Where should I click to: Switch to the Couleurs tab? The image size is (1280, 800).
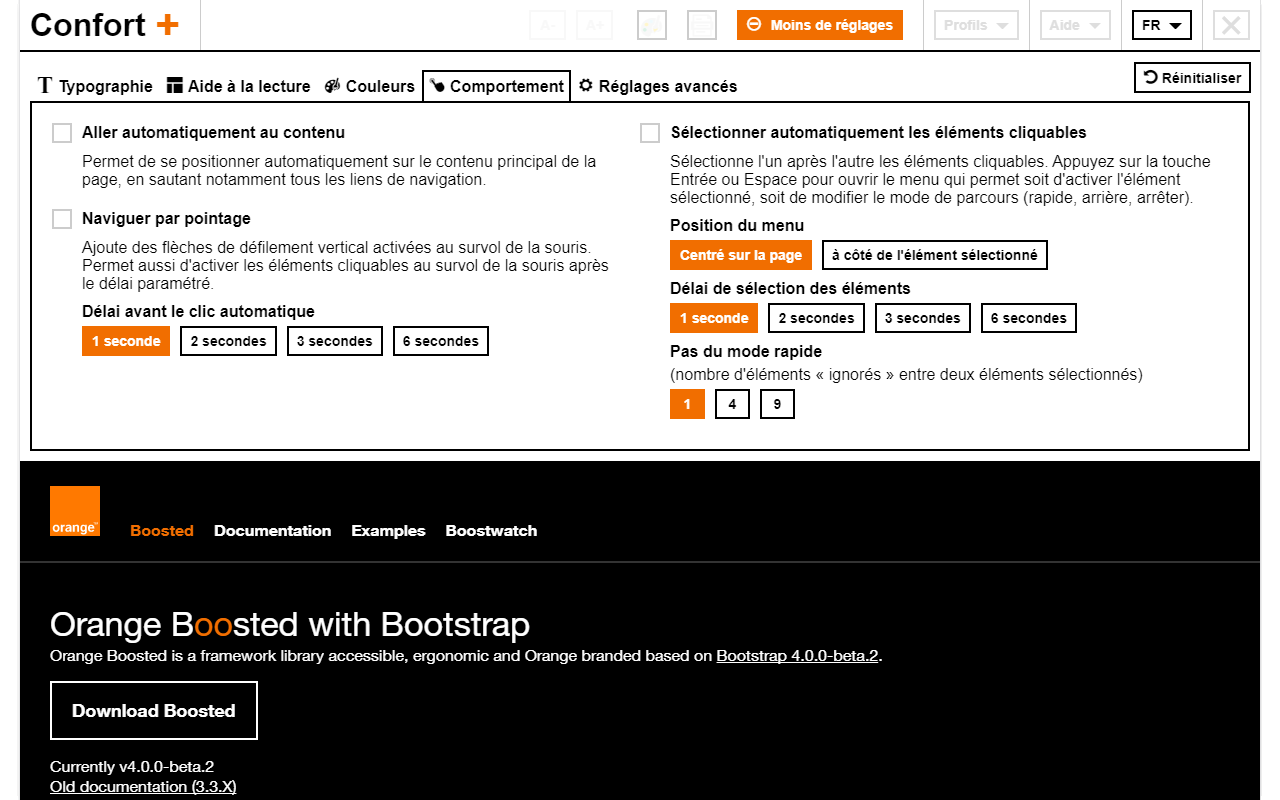click(x=370, y=86)
